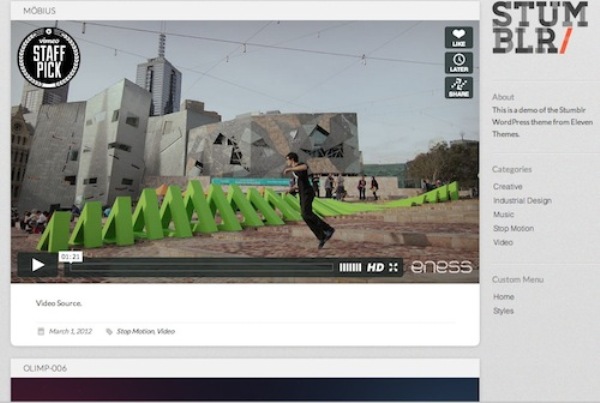This screenshot has width=600, height=403.
Task: Enter fullscreen video mode
Action: [394, 267]
